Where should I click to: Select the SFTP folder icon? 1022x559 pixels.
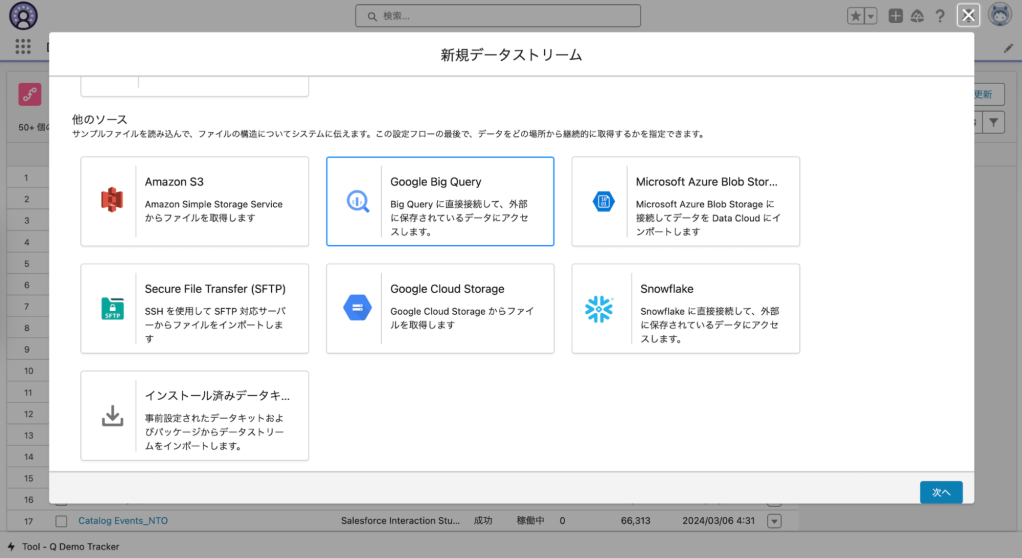[x=112, y=308]
